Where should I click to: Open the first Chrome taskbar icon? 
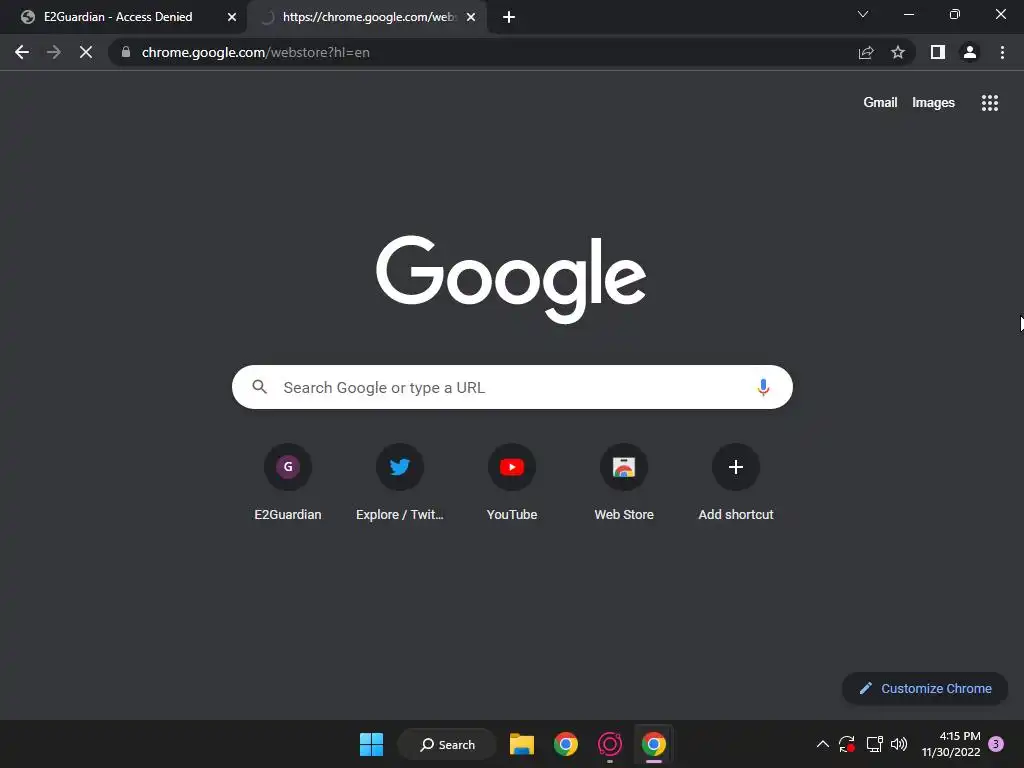pos(566,744)
